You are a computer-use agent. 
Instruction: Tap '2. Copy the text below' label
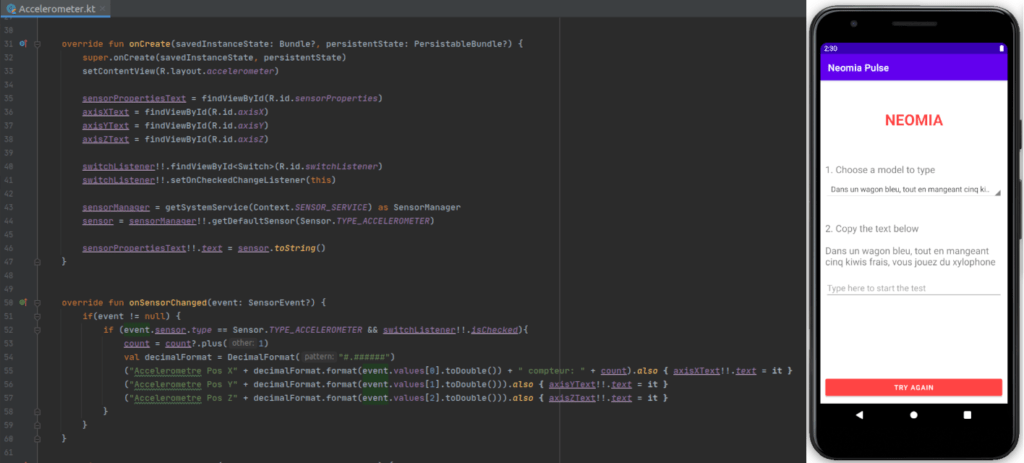click(872, 229)
